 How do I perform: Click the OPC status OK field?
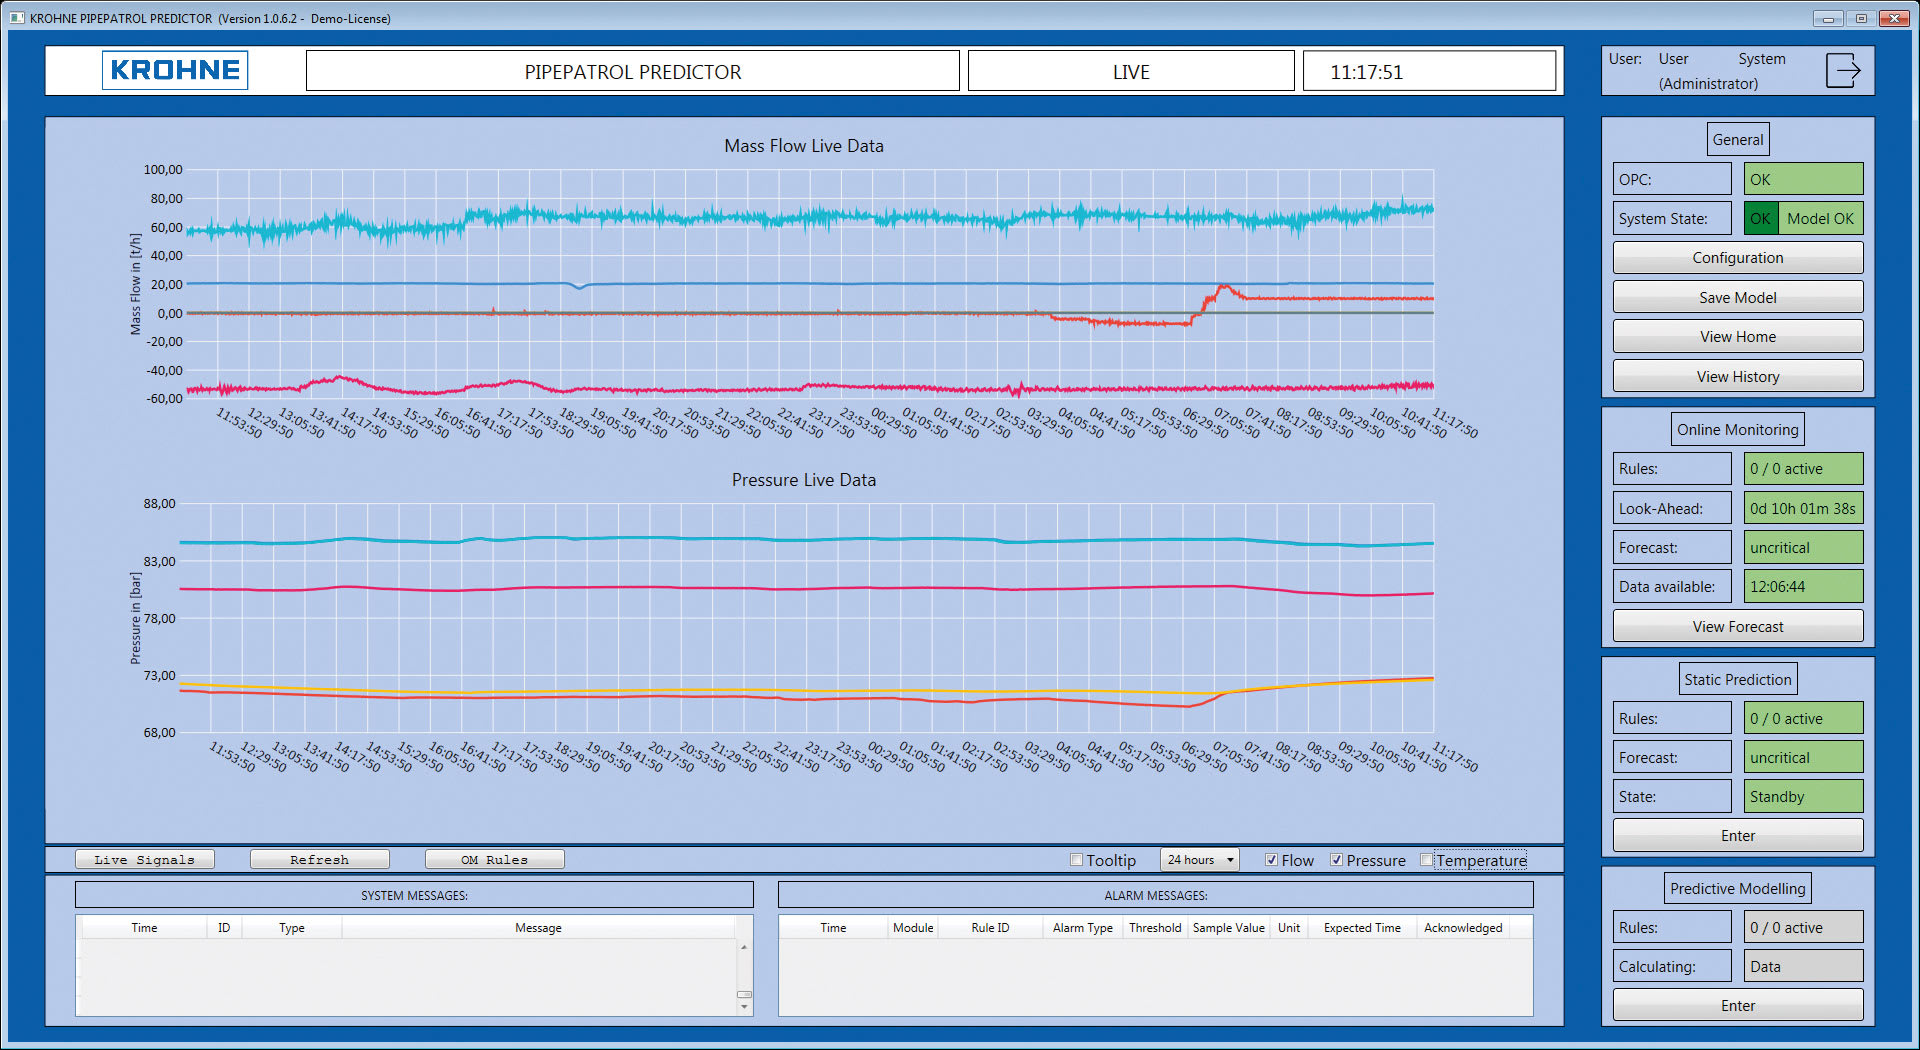click(1804, 180)
